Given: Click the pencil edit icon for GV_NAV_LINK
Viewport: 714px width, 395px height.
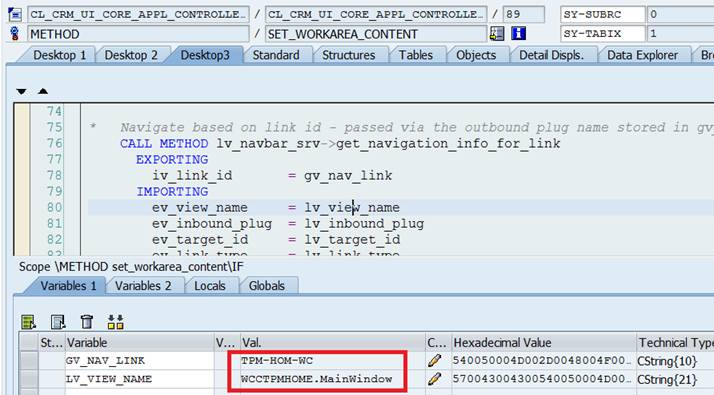Looking at the screenshot, I should (434, 360).
